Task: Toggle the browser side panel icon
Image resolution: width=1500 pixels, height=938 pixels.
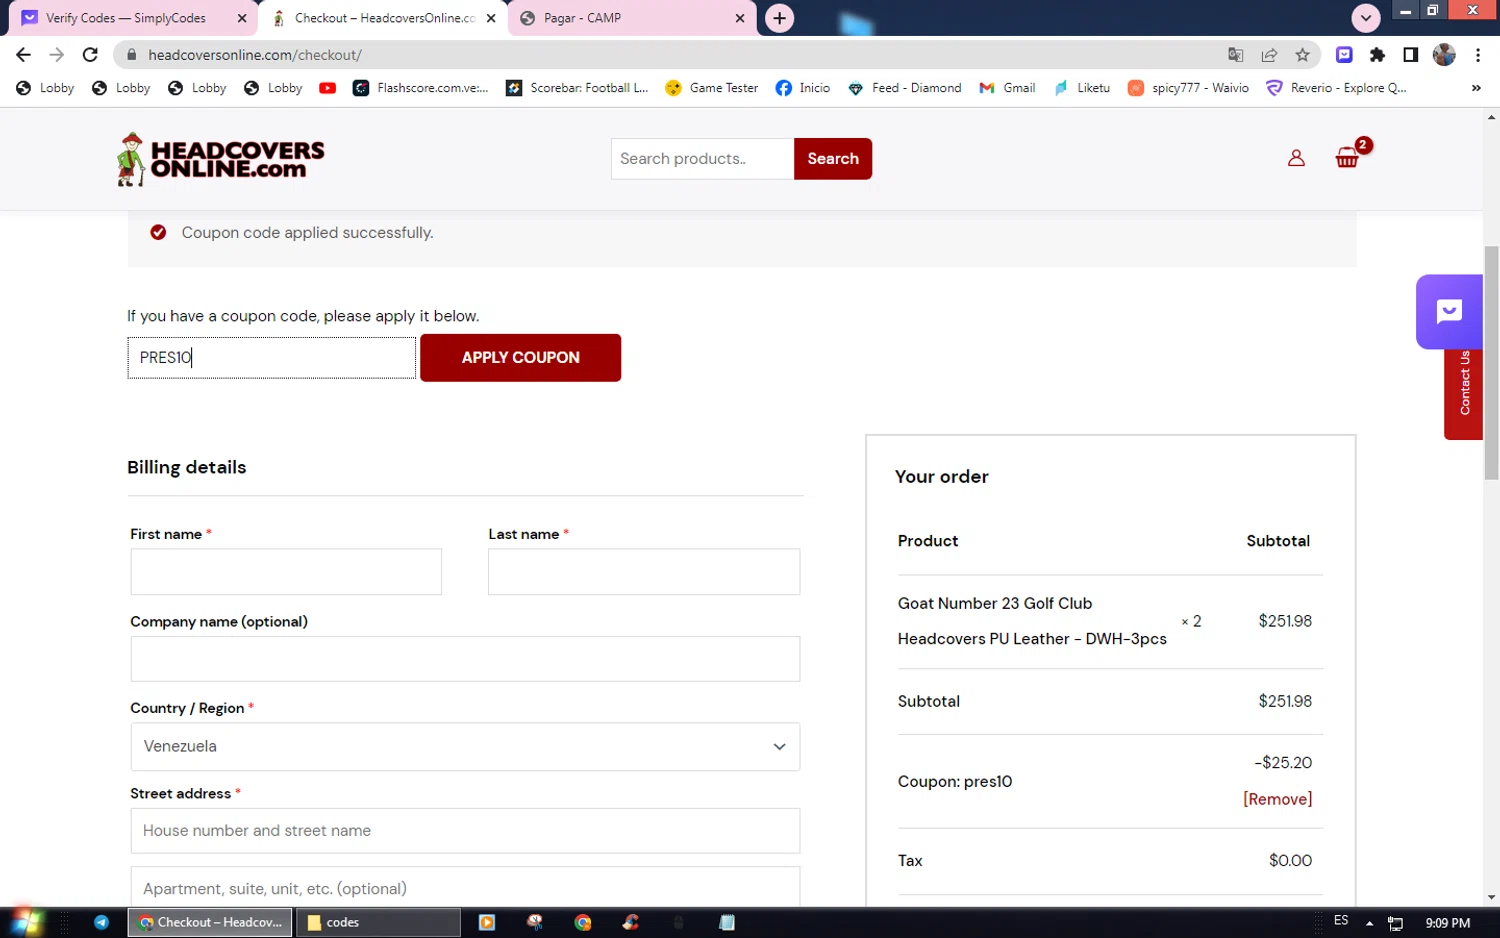Action: (1410, 55)
